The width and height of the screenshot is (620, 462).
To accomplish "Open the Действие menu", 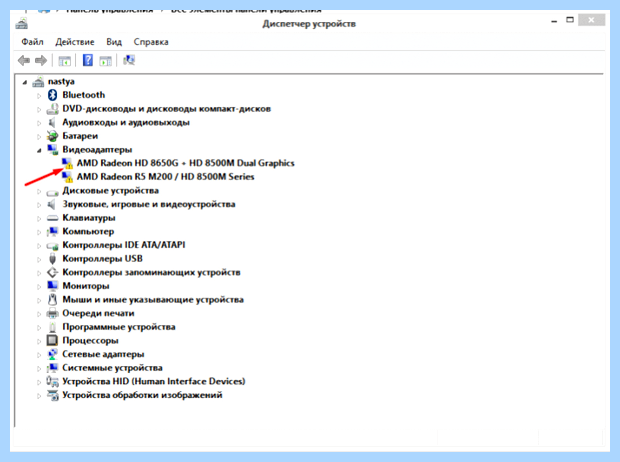I will (x=75, y=42).
